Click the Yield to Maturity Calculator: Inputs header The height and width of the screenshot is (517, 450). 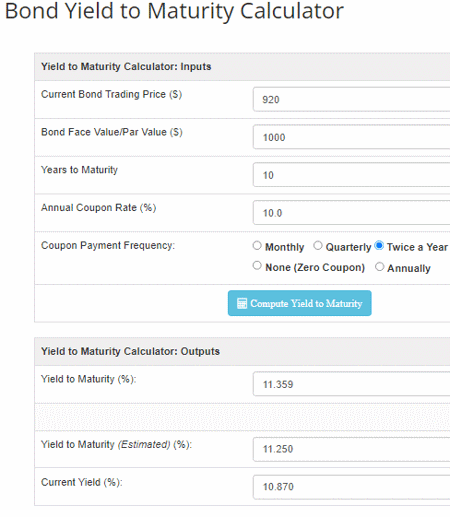click(x=126, y=66)
